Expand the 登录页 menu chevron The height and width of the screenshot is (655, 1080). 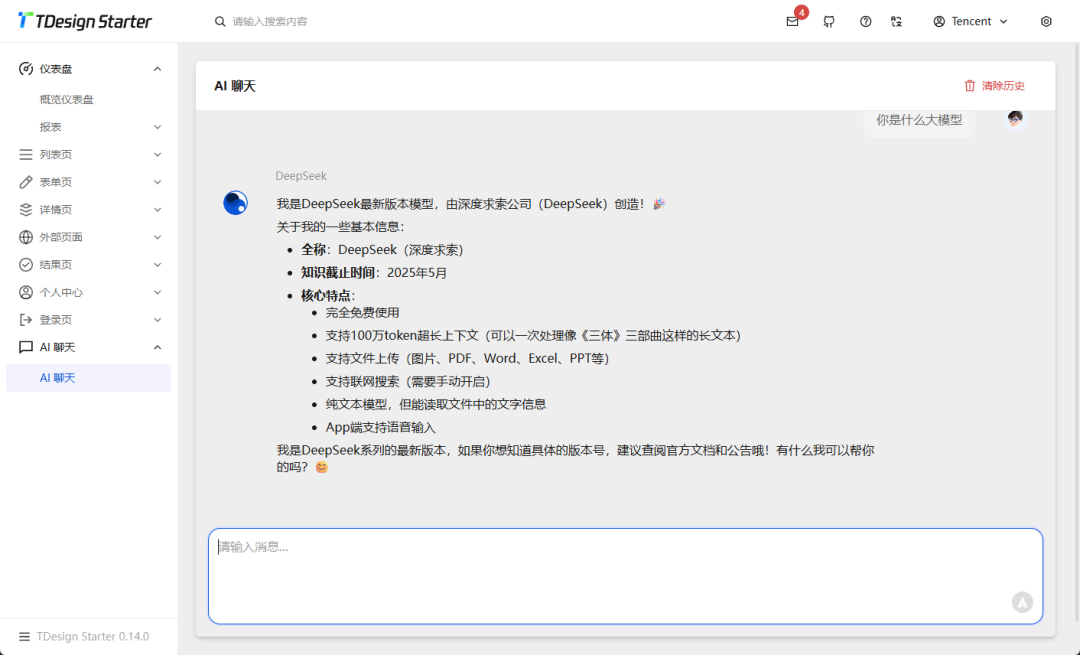click(x=157, y=320)
